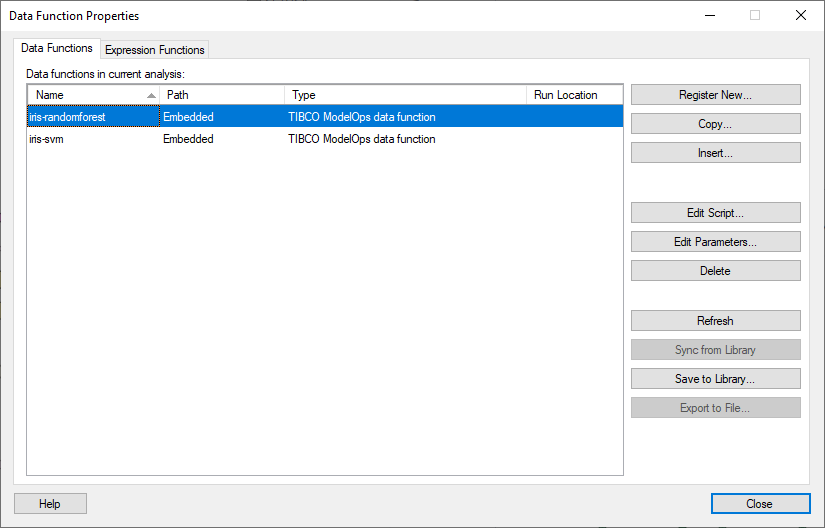
Task: Switch to the Expression Functions tab
Action: click(155, 50)
